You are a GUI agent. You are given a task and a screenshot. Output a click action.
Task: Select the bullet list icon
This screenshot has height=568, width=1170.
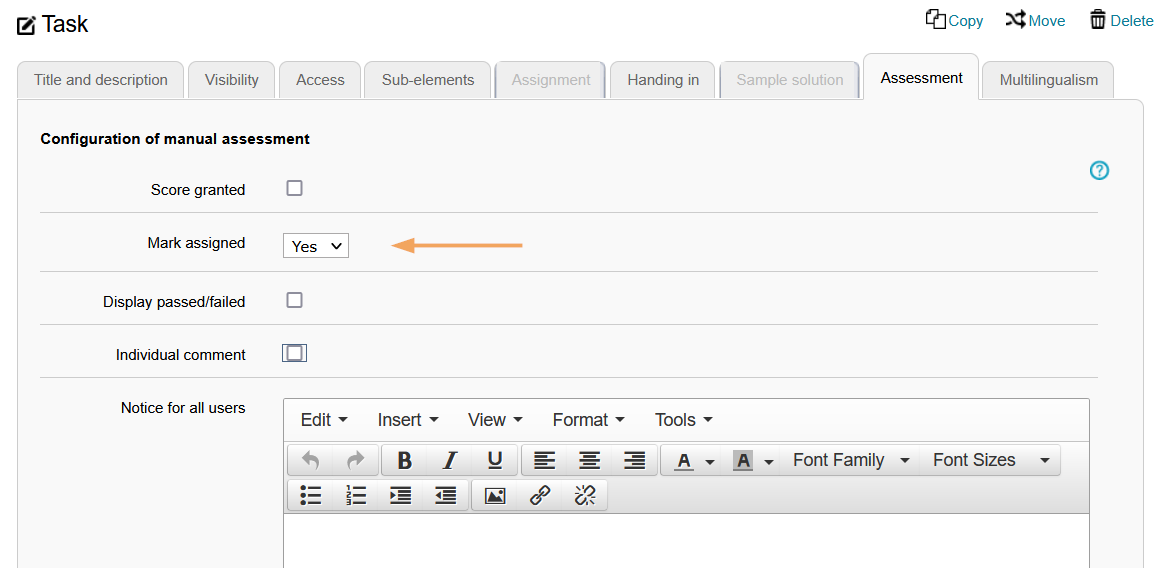click(x=311, y=495)
